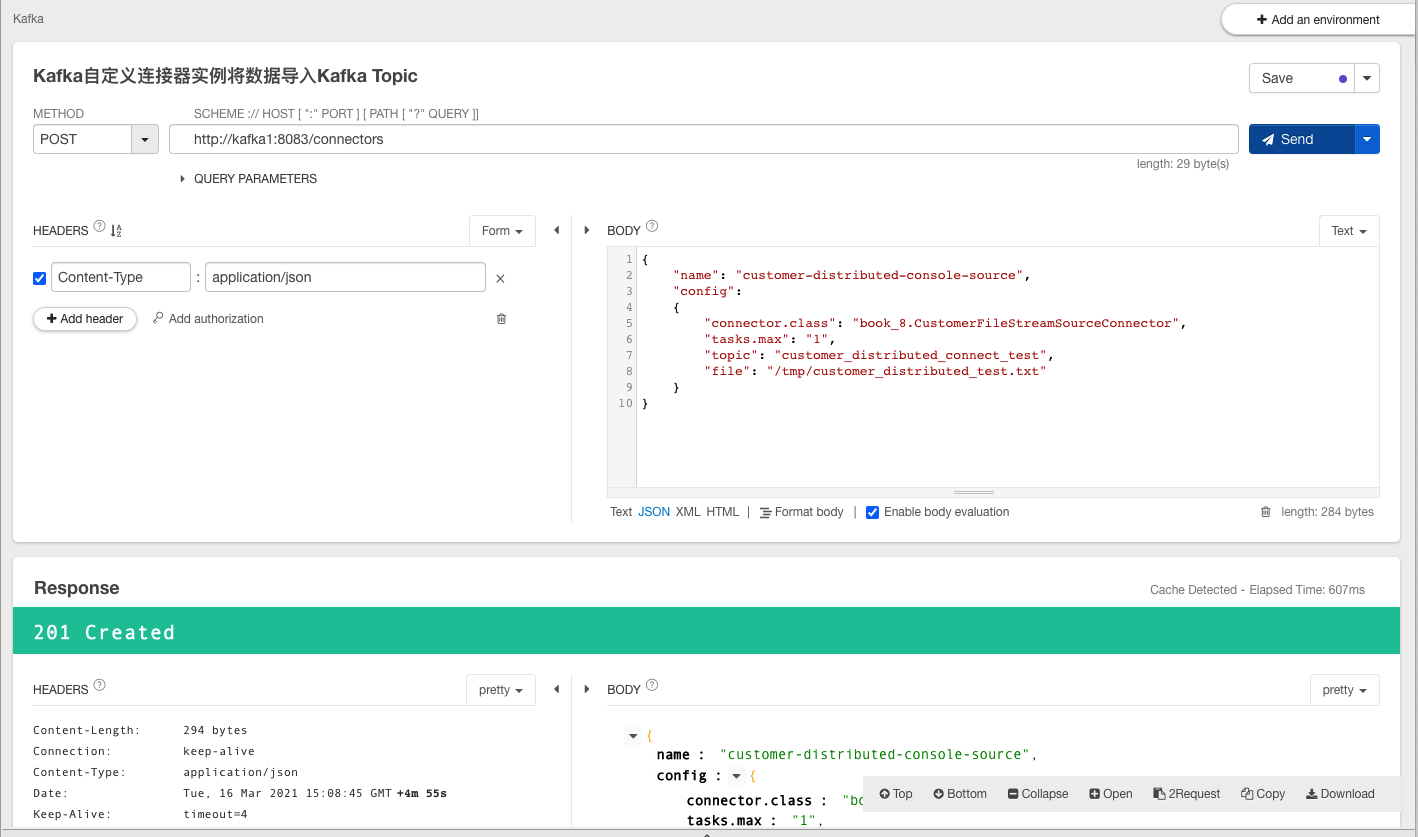Viewport: 1418px width, 837px height.
Task: Show help for response HEADERS
Action: coord(99,685)
